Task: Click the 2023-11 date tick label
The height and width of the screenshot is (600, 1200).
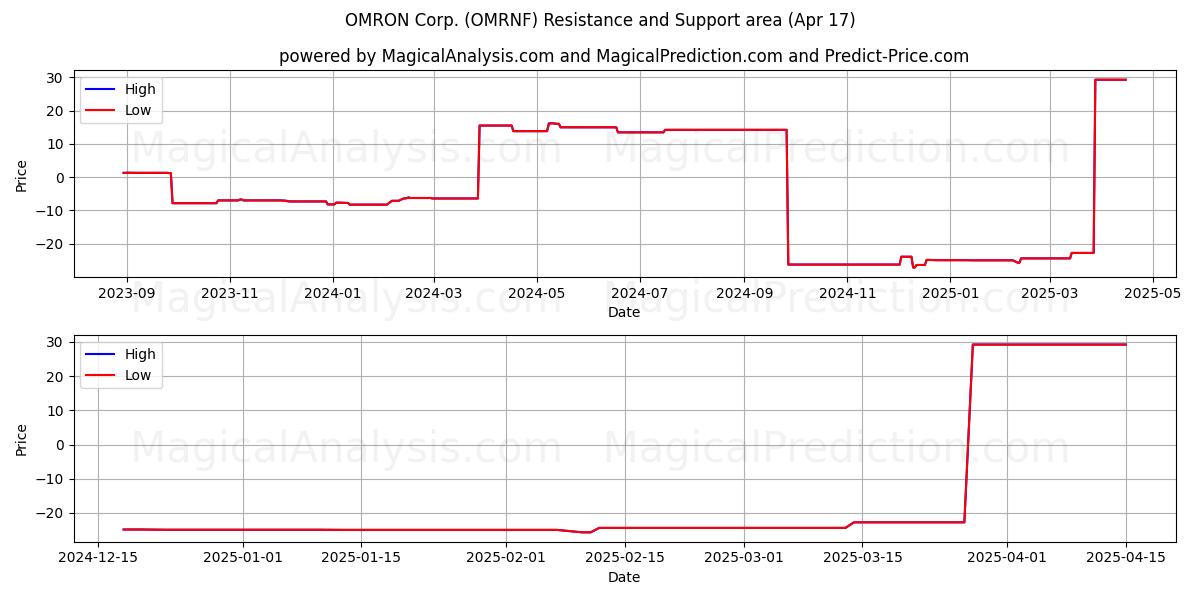Action: (230, 293)
